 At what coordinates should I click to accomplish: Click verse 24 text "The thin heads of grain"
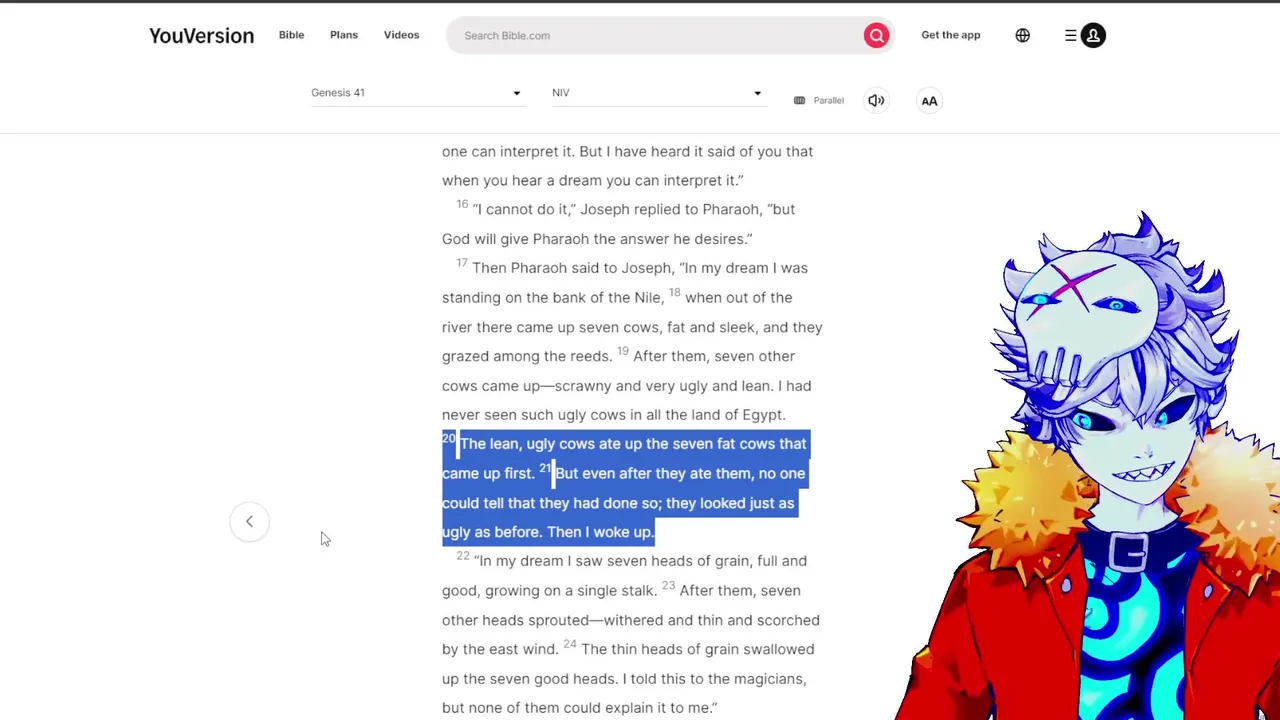coord(659,650)
